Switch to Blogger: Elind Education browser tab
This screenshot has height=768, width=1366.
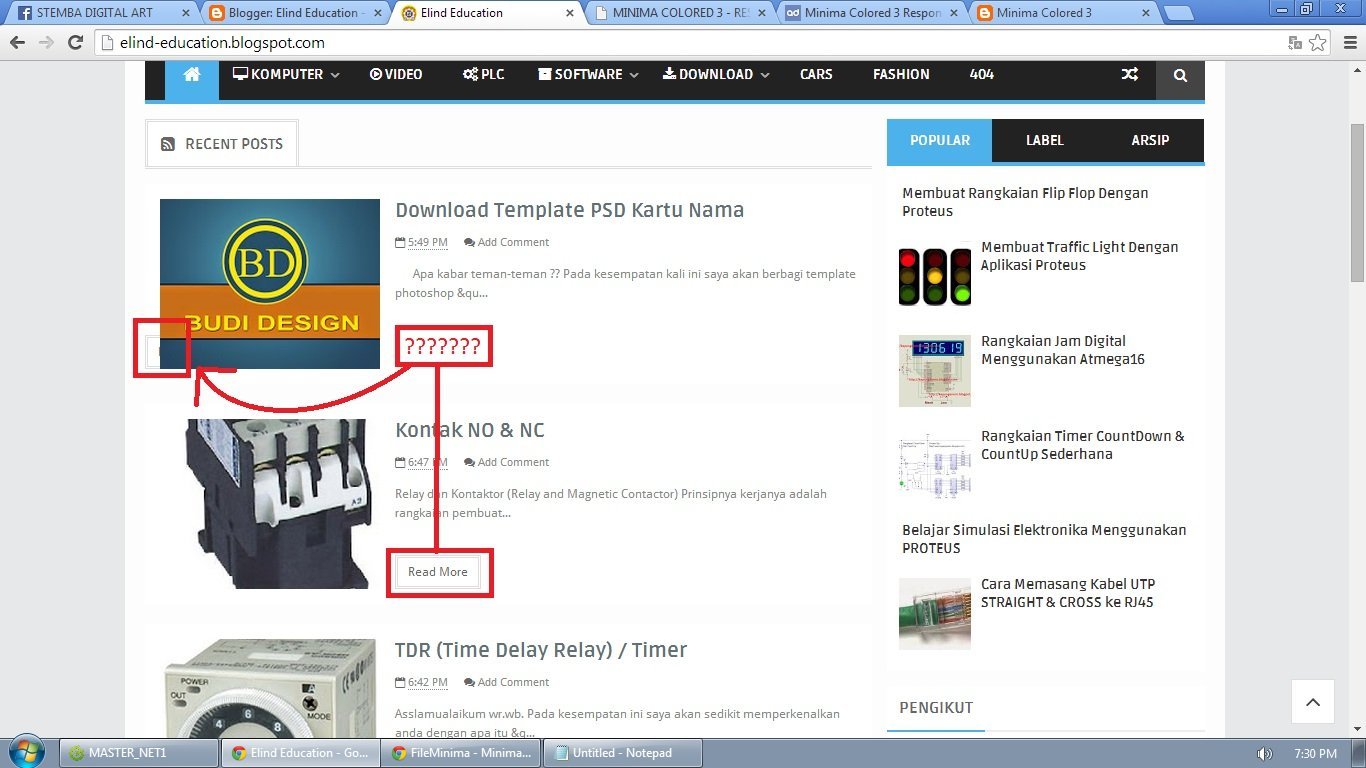294,13
